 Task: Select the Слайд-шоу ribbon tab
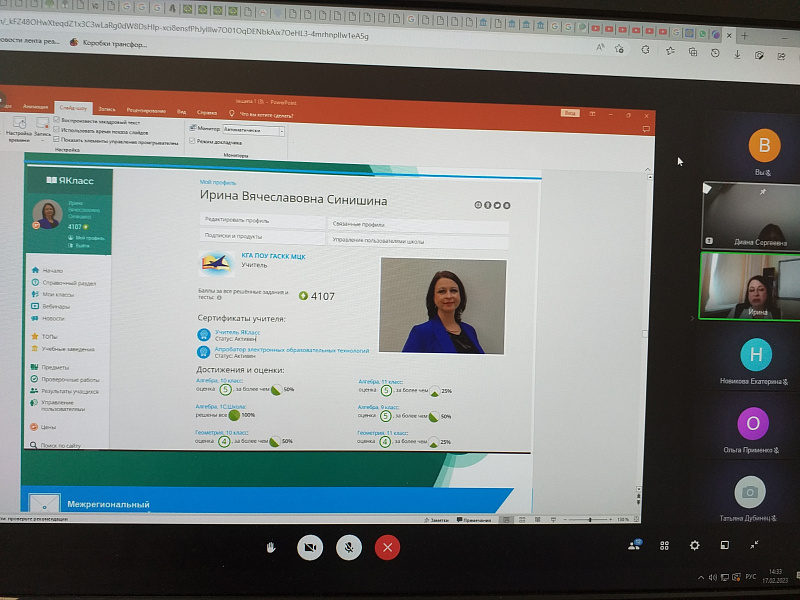point(73,108)
